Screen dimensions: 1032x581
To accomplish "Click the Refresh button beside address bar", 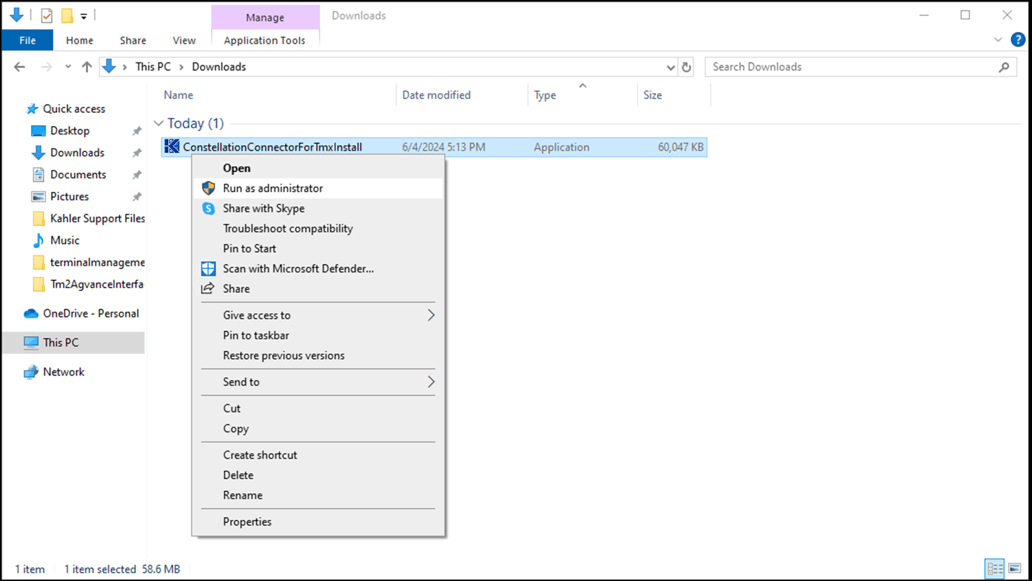I will 686,67.
